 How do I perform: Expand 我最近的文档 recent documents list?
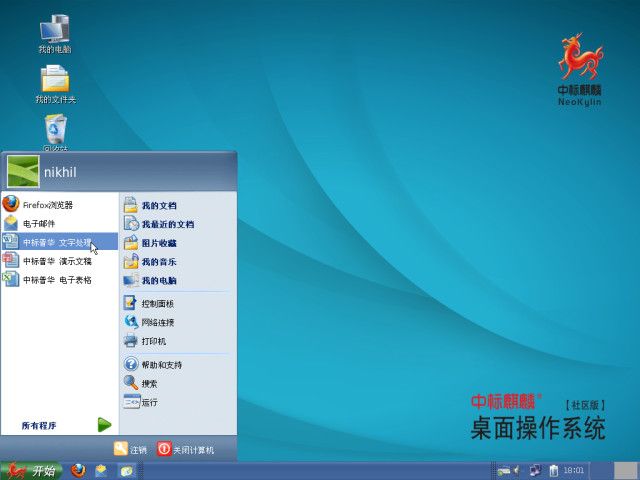(x=166, y=224)
